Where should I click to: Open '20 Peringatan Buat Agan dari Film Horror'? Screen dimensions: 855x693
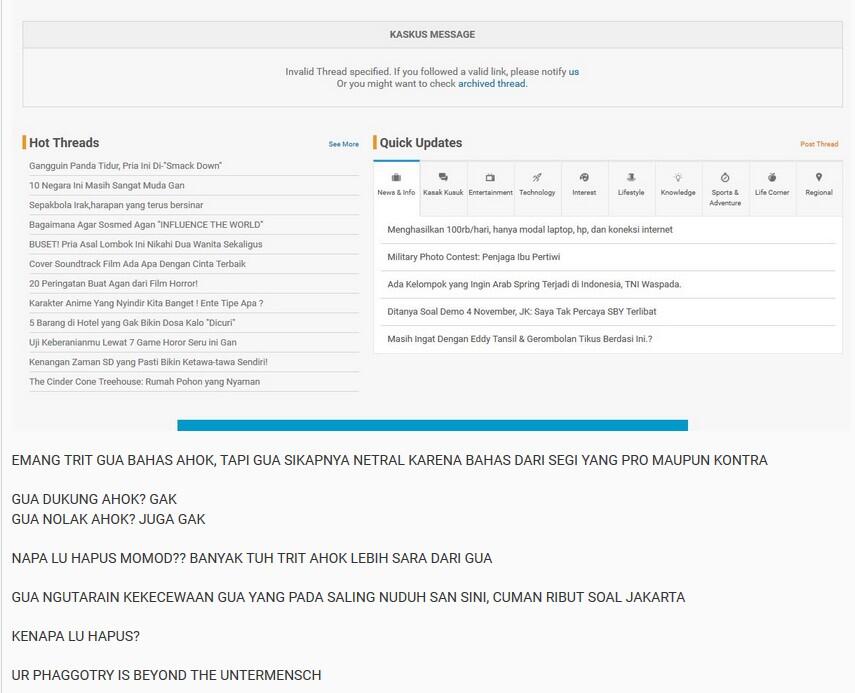[x=113, y=284]
